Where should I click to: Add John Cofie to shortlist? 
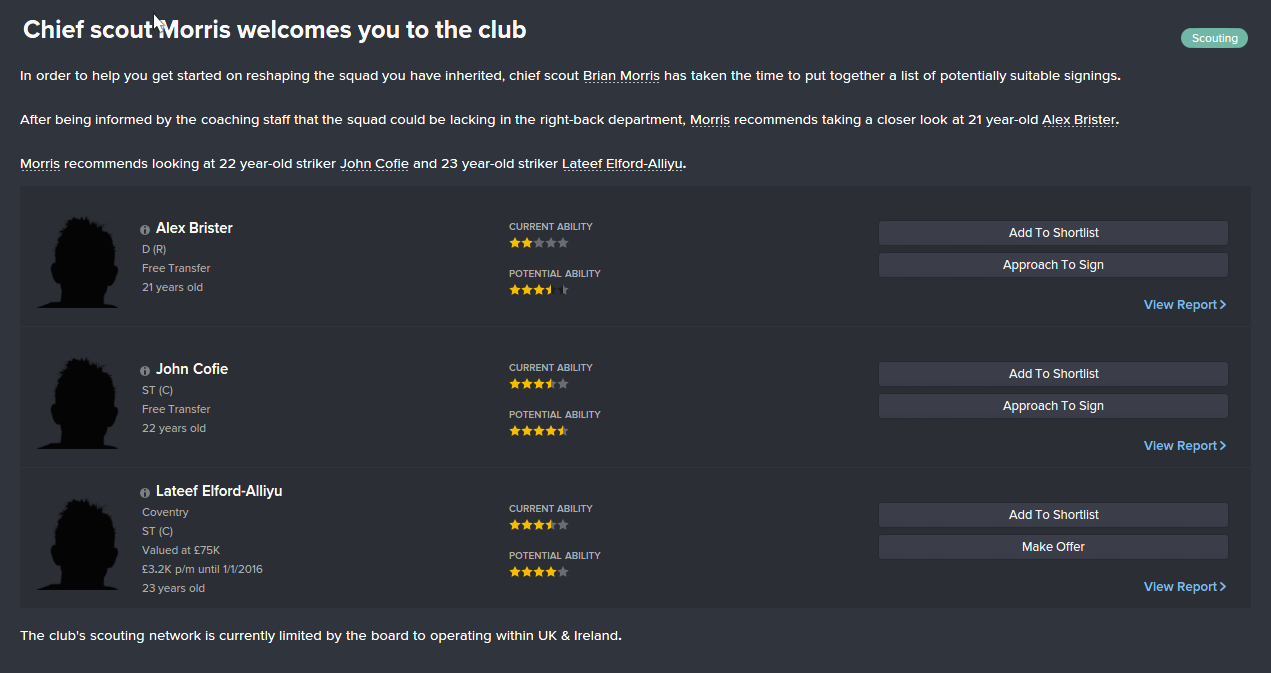coord(1053,374)
